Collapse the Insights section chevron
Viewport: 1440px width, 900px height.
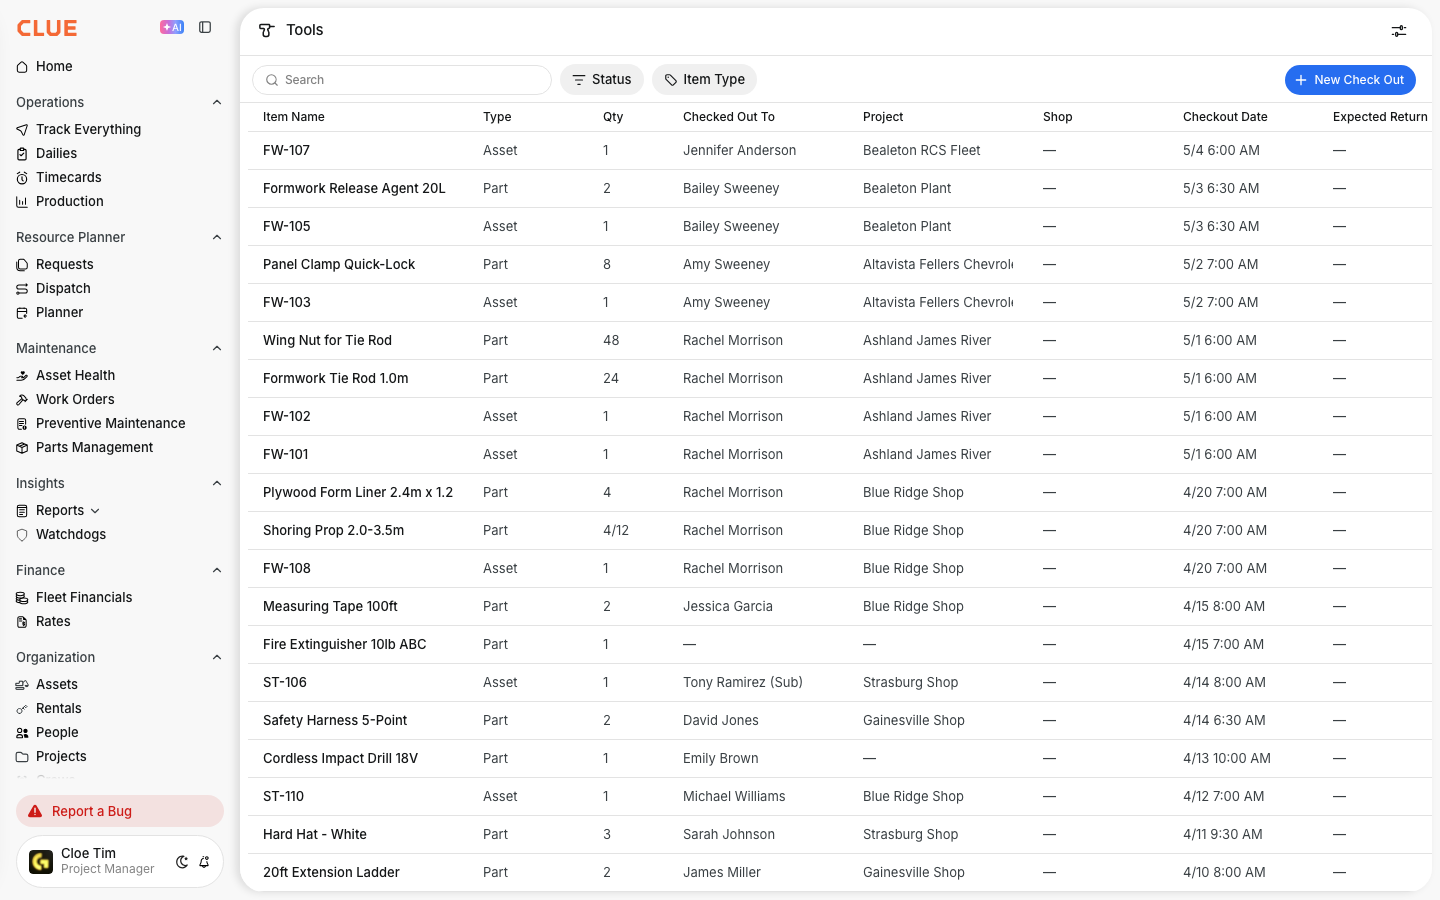point(217,483)
